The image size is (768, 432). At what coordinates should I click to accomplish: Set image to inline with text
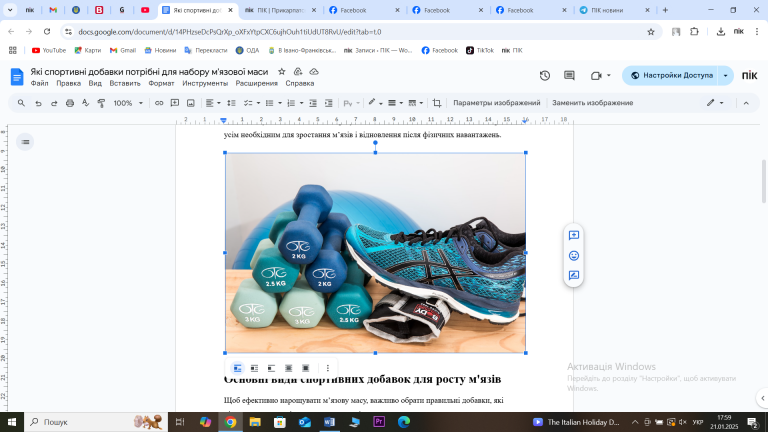[x=238, y=368]
